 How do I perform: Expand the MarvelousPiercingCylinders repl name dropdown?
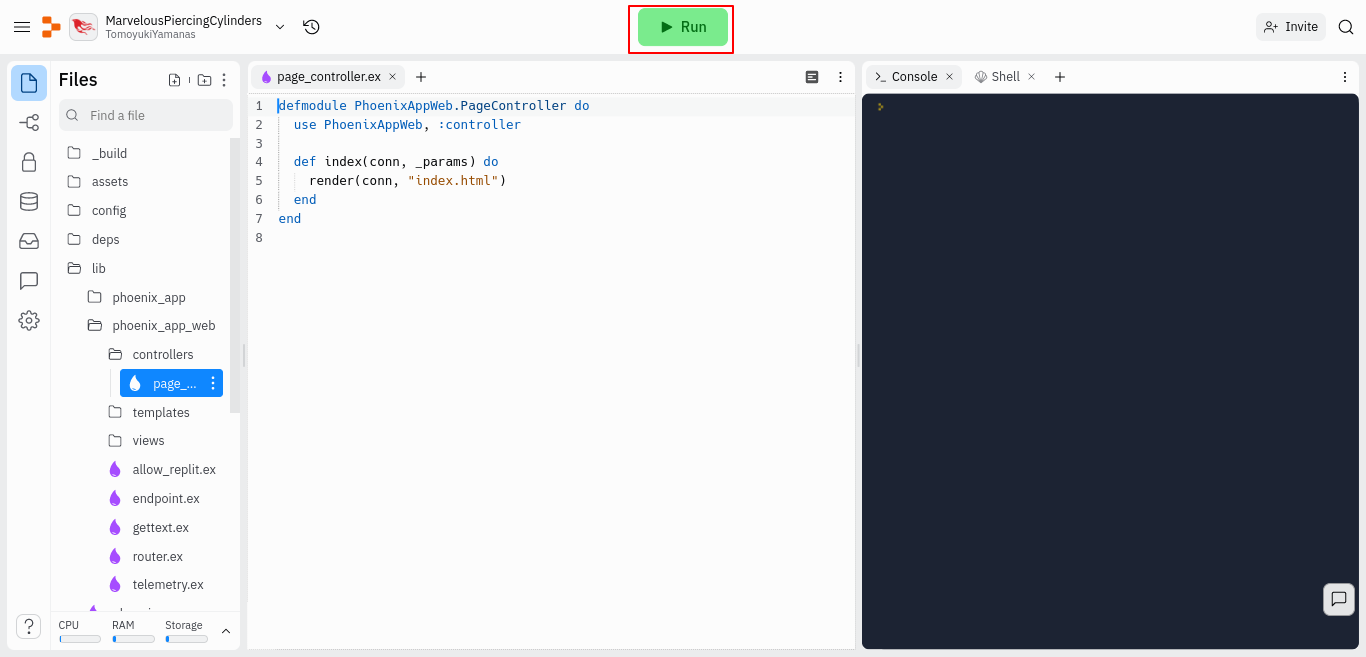point(280,27)
